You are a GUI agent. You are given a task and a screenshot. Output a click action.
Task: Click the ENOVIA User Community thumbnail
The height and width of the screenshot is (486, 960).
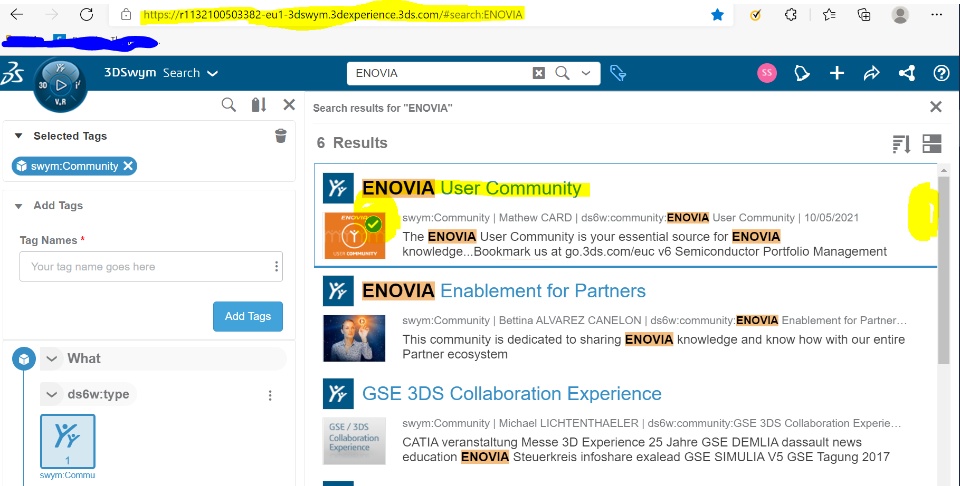(354, 236)
